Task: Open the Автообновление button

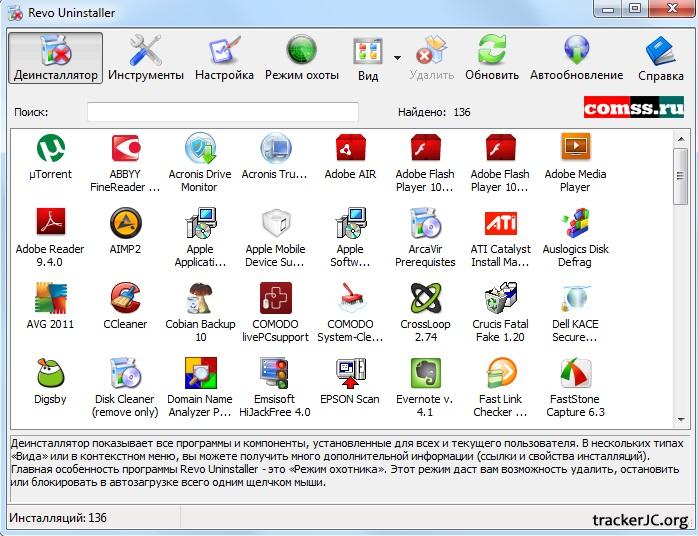Action: pyautogui.click(x=576, y=58)
